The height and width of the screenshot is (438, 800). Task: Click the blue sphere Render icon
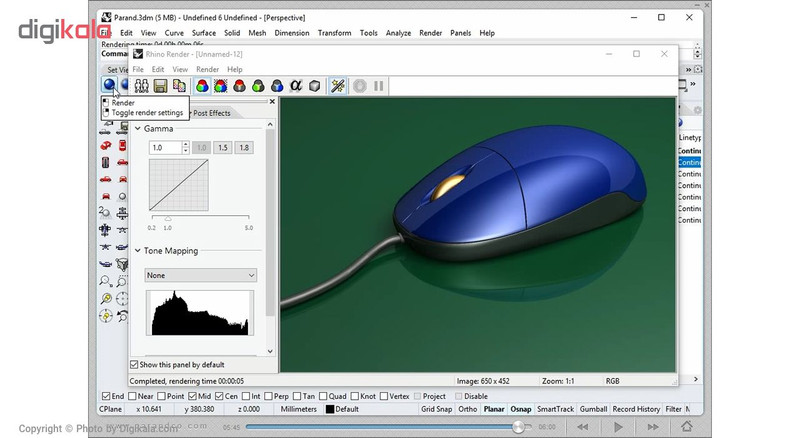coord(109,85)
